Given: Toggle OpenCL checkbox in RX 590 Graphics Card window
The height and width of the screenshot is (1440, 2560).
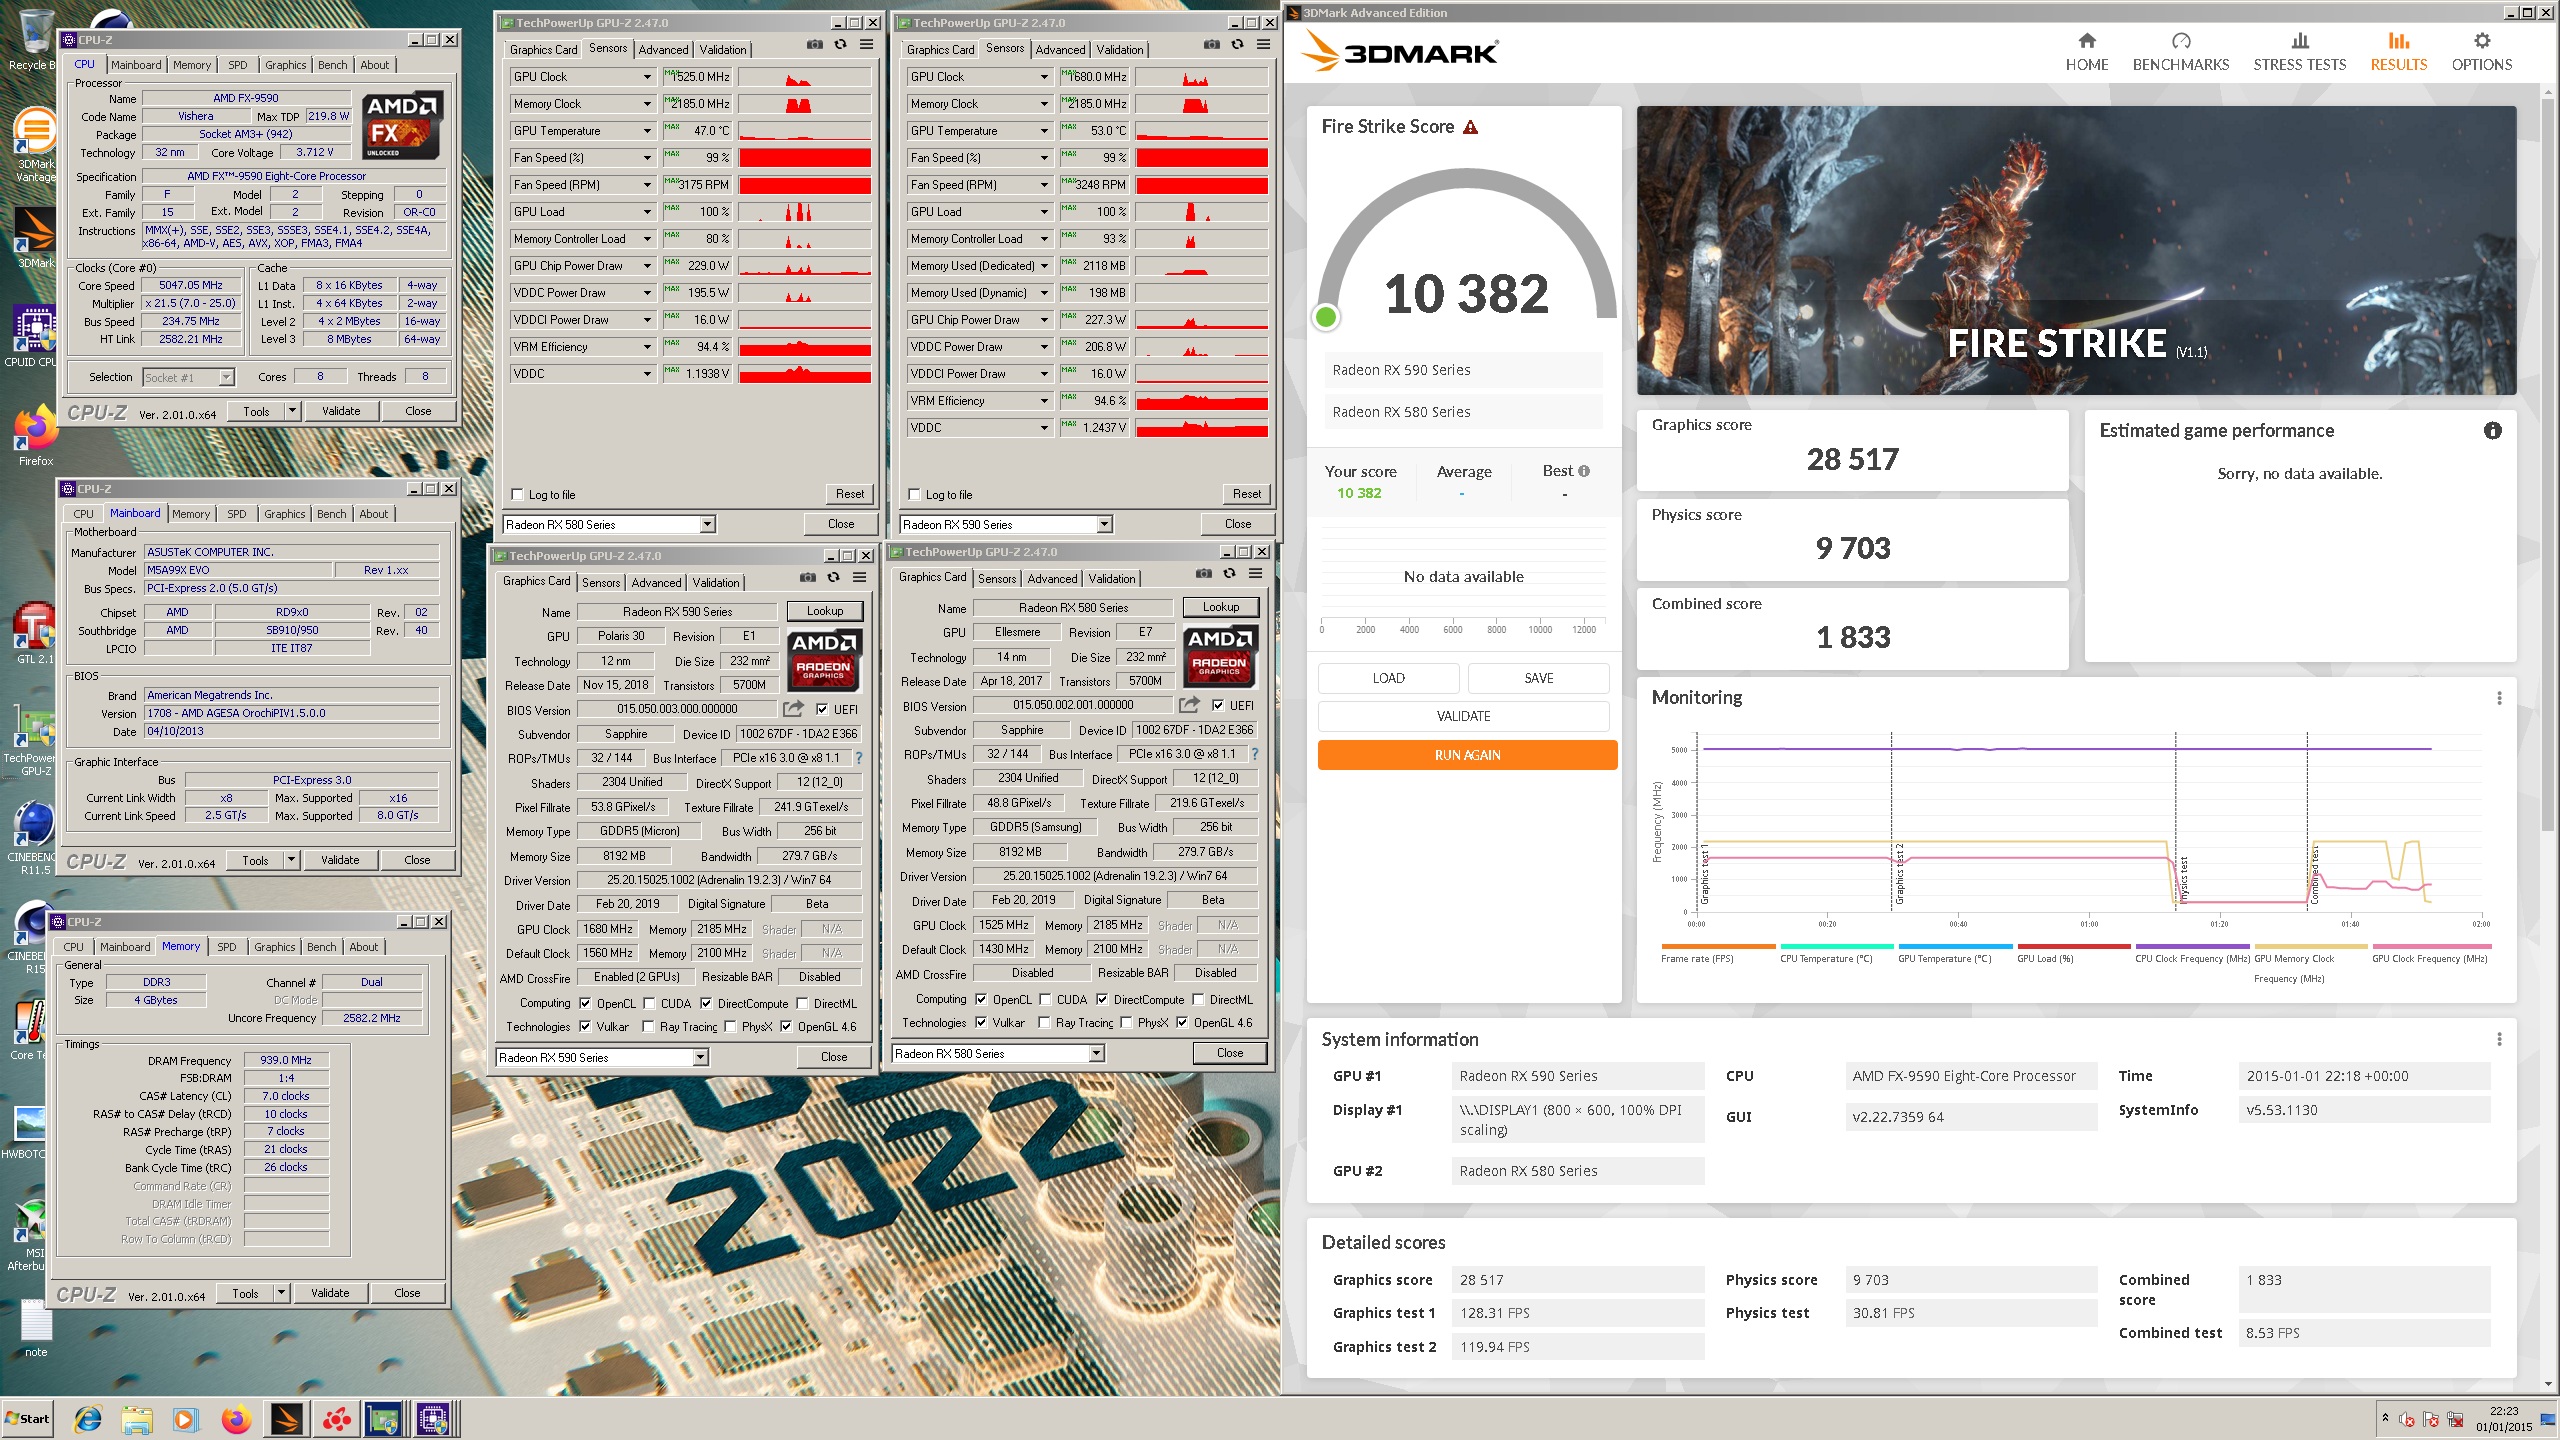Looking at the screenshot, I should 585,1003.
